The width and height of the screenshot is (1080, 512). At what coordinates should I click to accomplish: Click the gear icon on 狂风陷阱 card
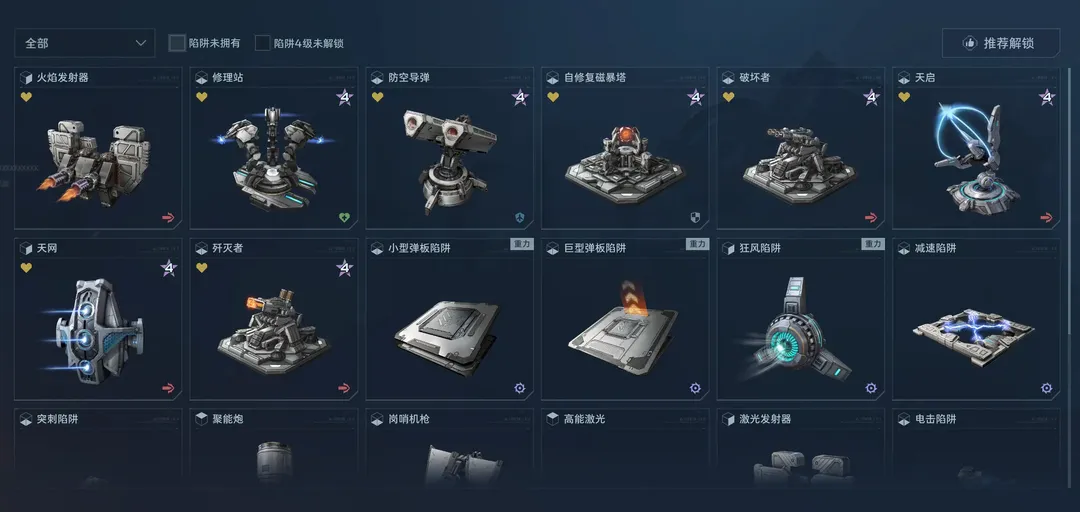[871, 388]
